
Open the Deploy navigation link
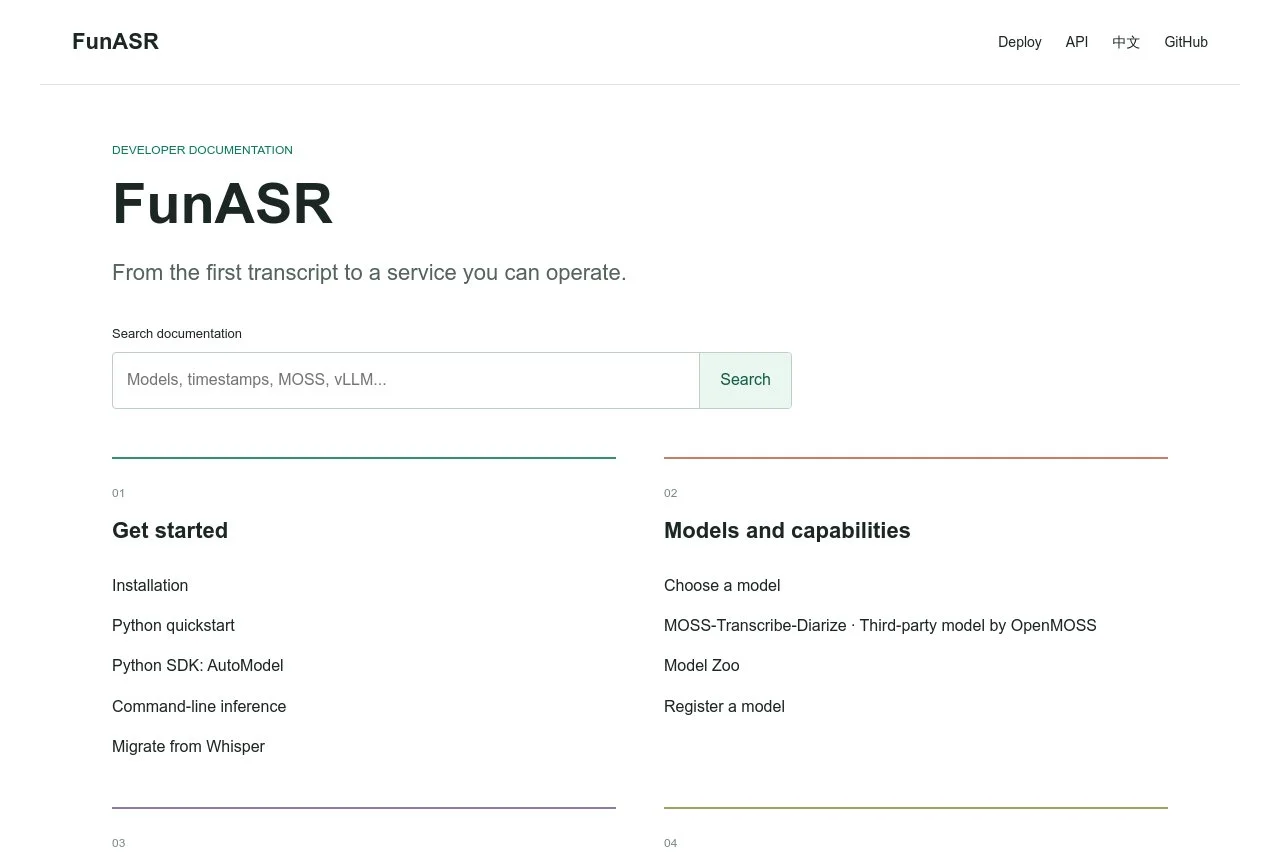click(x=1020, y=42)
